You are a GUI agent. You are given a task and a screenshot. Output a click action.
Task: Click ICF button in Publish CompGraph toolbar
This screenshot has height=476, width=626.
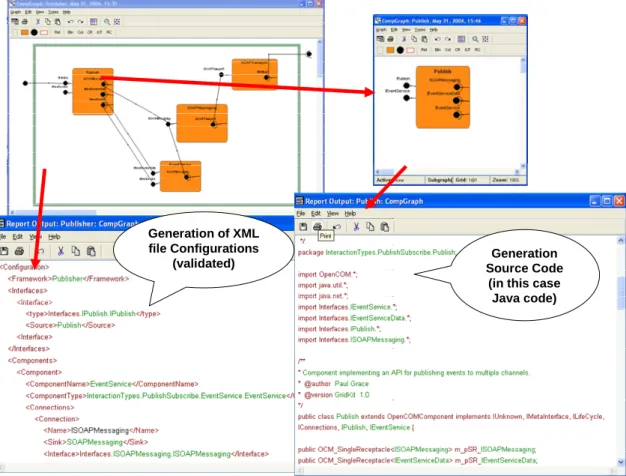pos(468,50)
